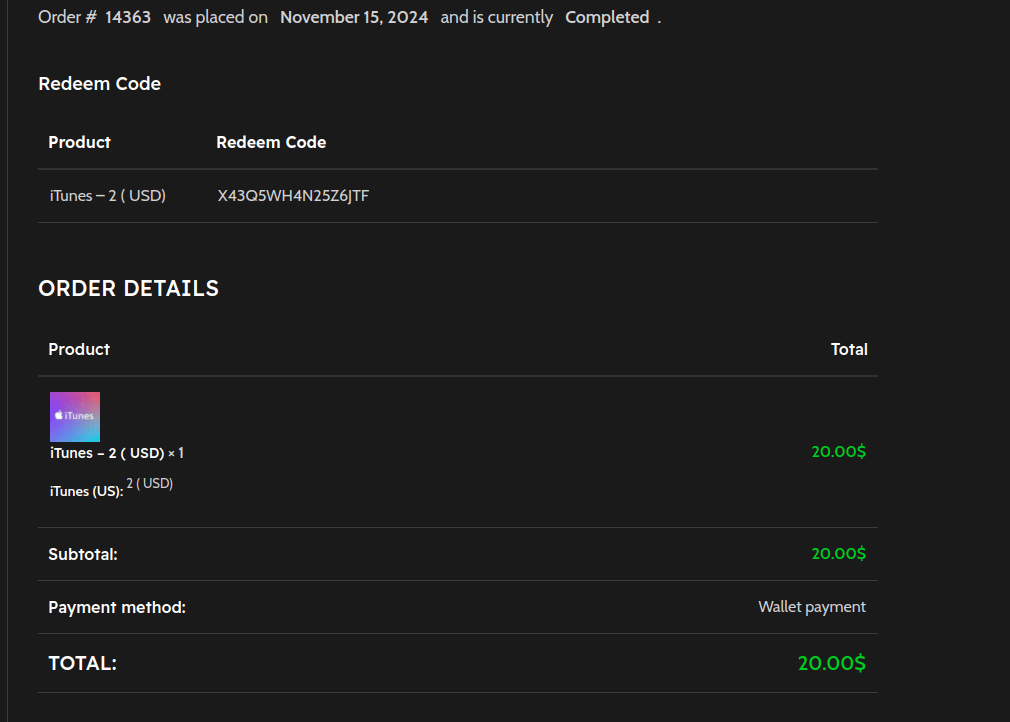Click the Payment method: label
Image resolution: width=1010 pixels, height=722 pixels.
(117, 607)
